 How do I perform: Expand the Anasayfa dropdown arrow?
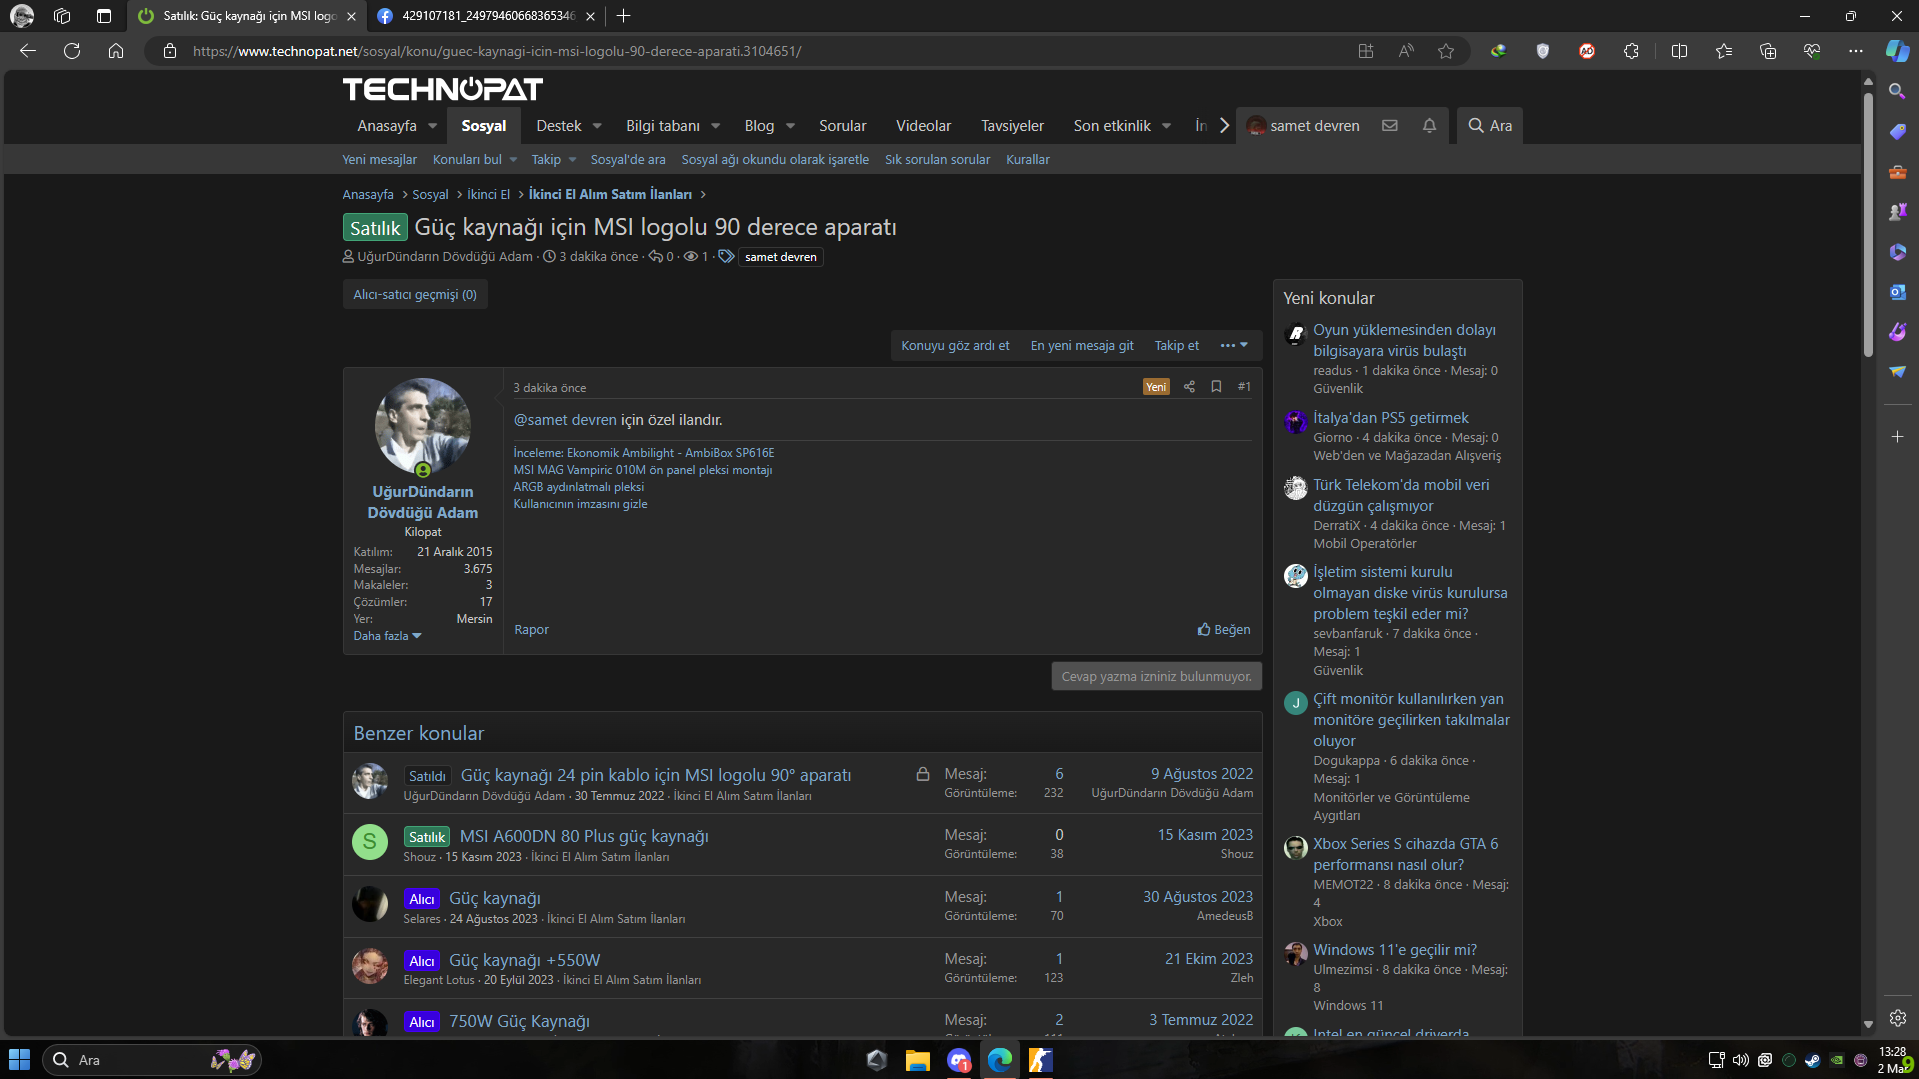(x=432, y=126)
